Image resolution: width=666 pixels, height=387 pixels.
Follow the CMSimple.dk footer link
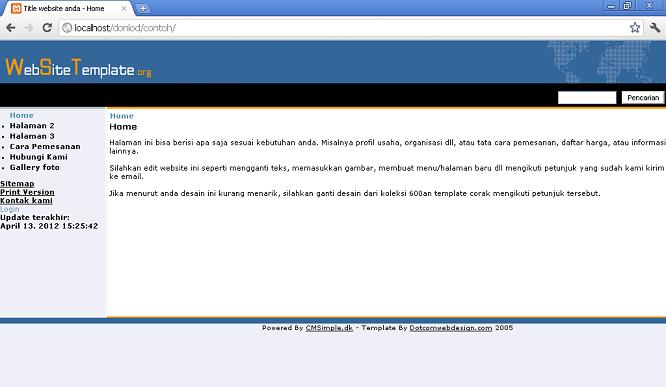[329, 328]
